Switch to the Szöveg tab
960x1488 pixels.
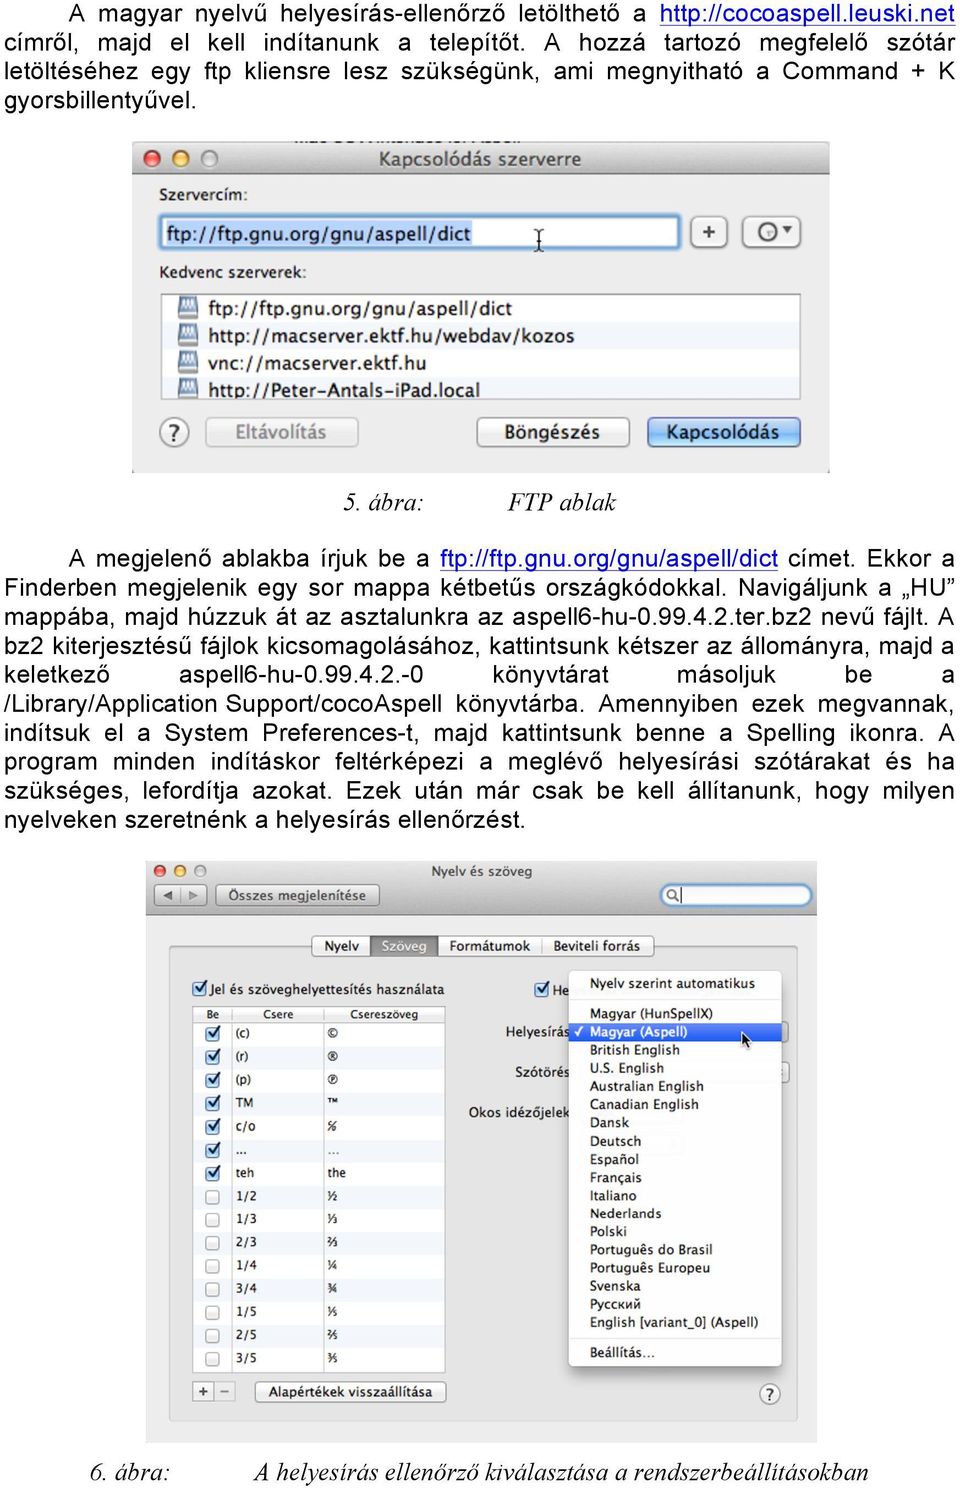(404, 946)
